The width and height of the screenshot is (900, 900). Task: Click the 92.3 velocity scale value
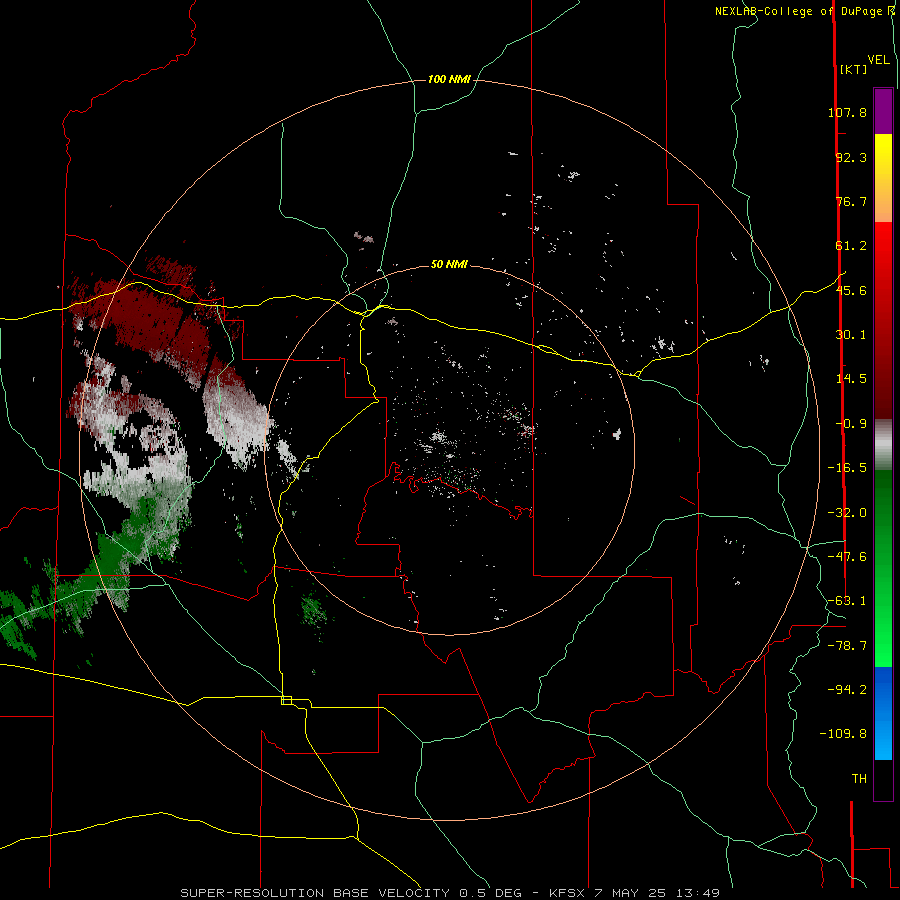[851, 157]
